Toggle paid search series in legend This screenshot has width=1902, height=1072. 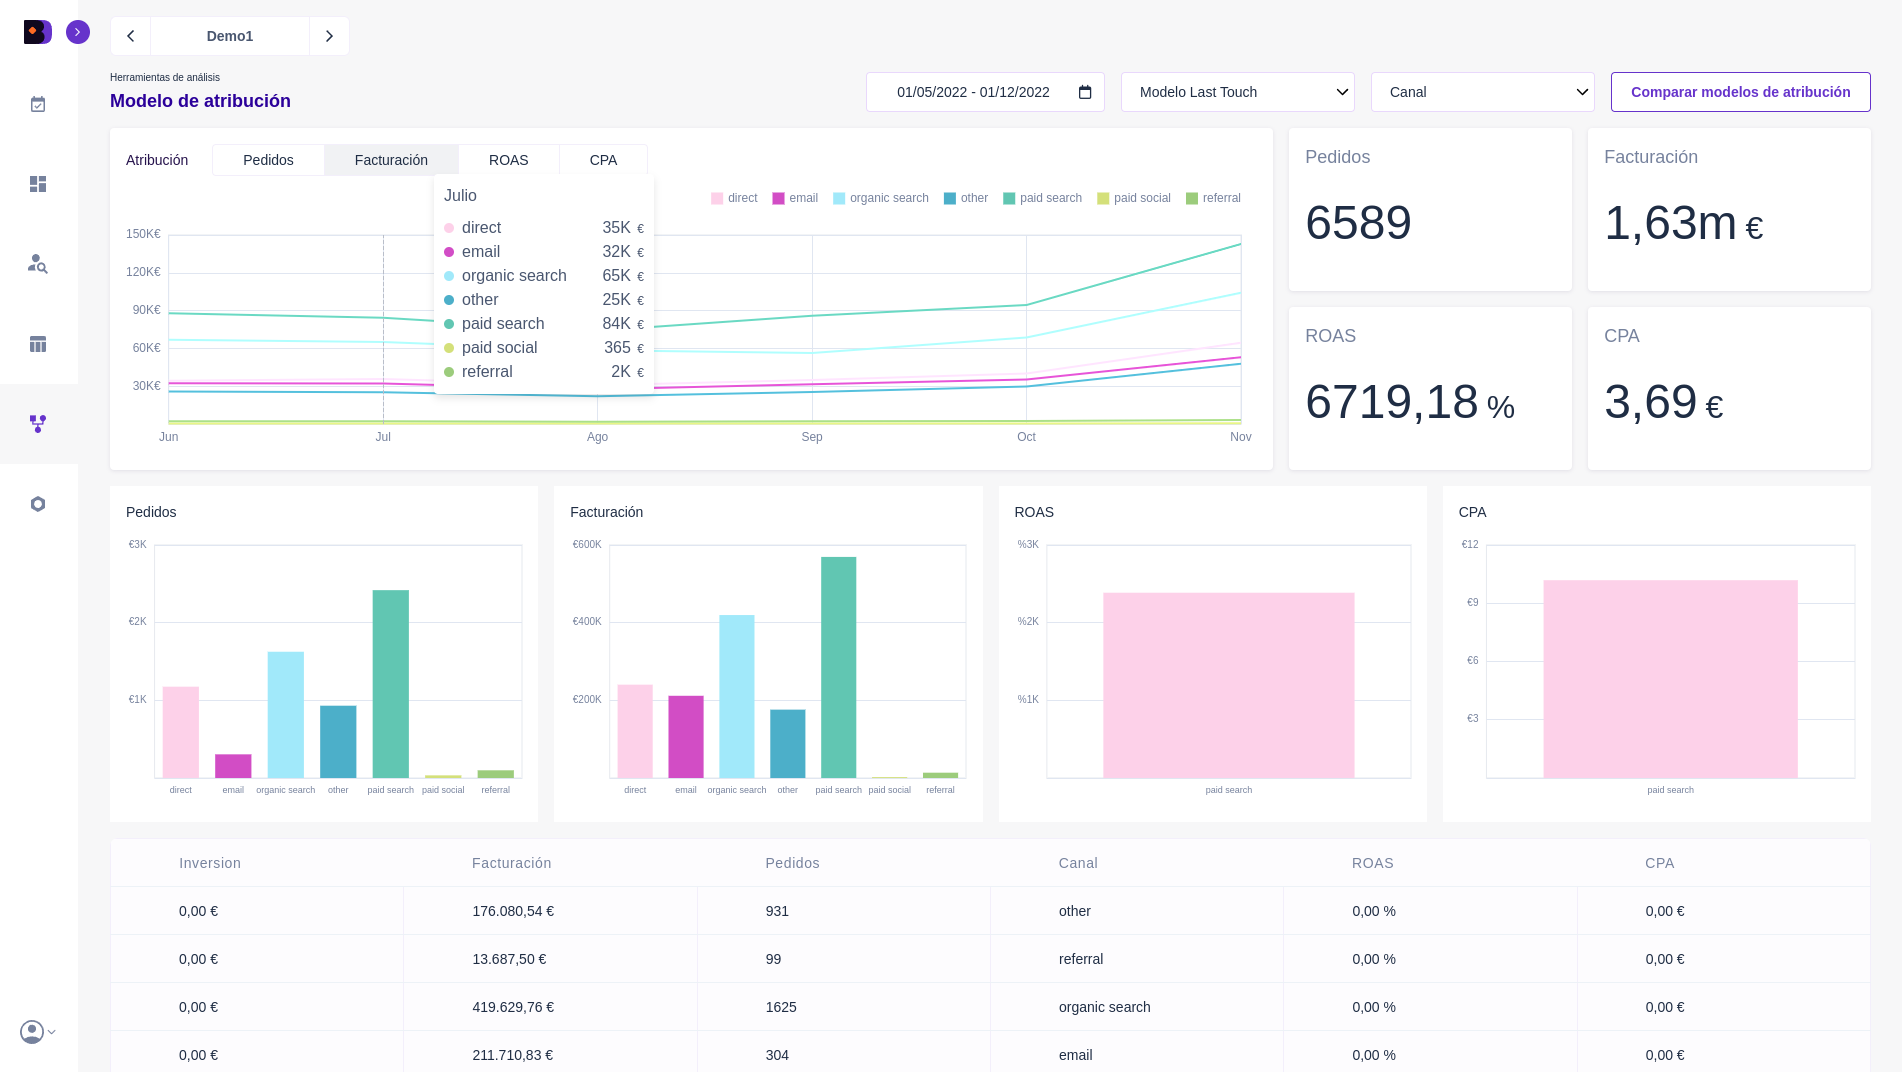1043,198
